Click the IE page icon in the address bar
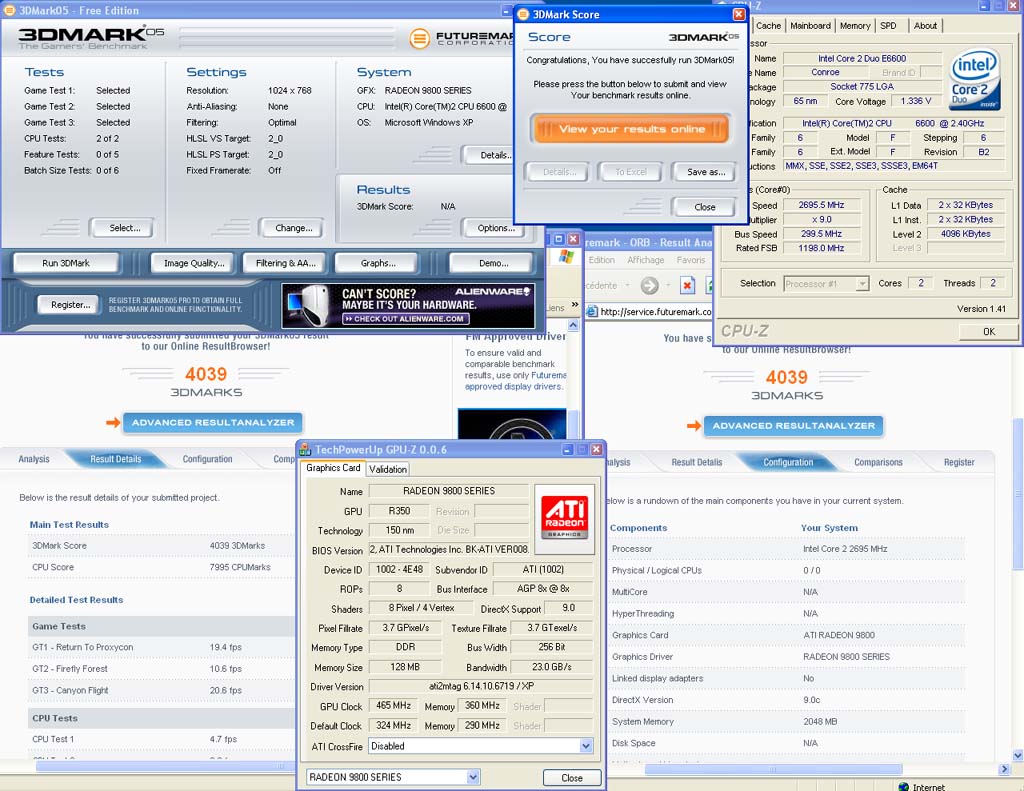The image size is (1024, 791). coord(592,312)
